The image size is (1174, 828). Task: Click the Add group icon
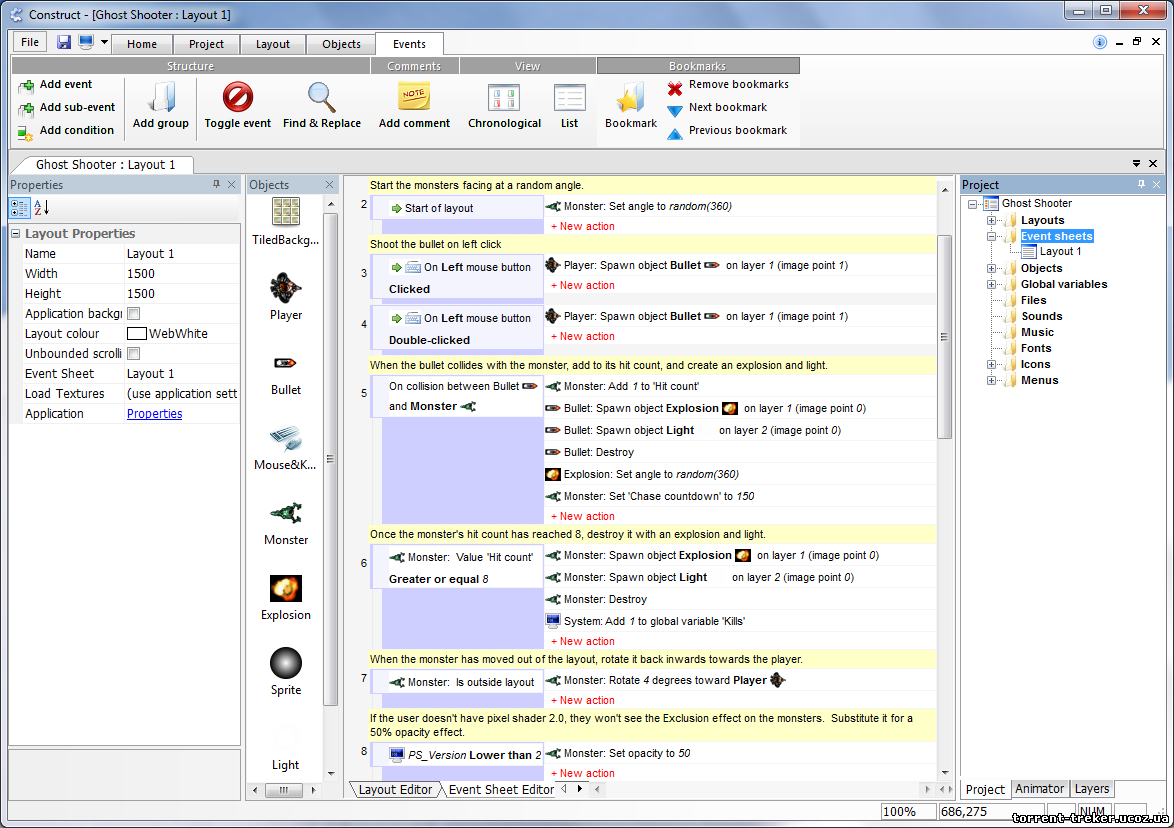point(160,98)
